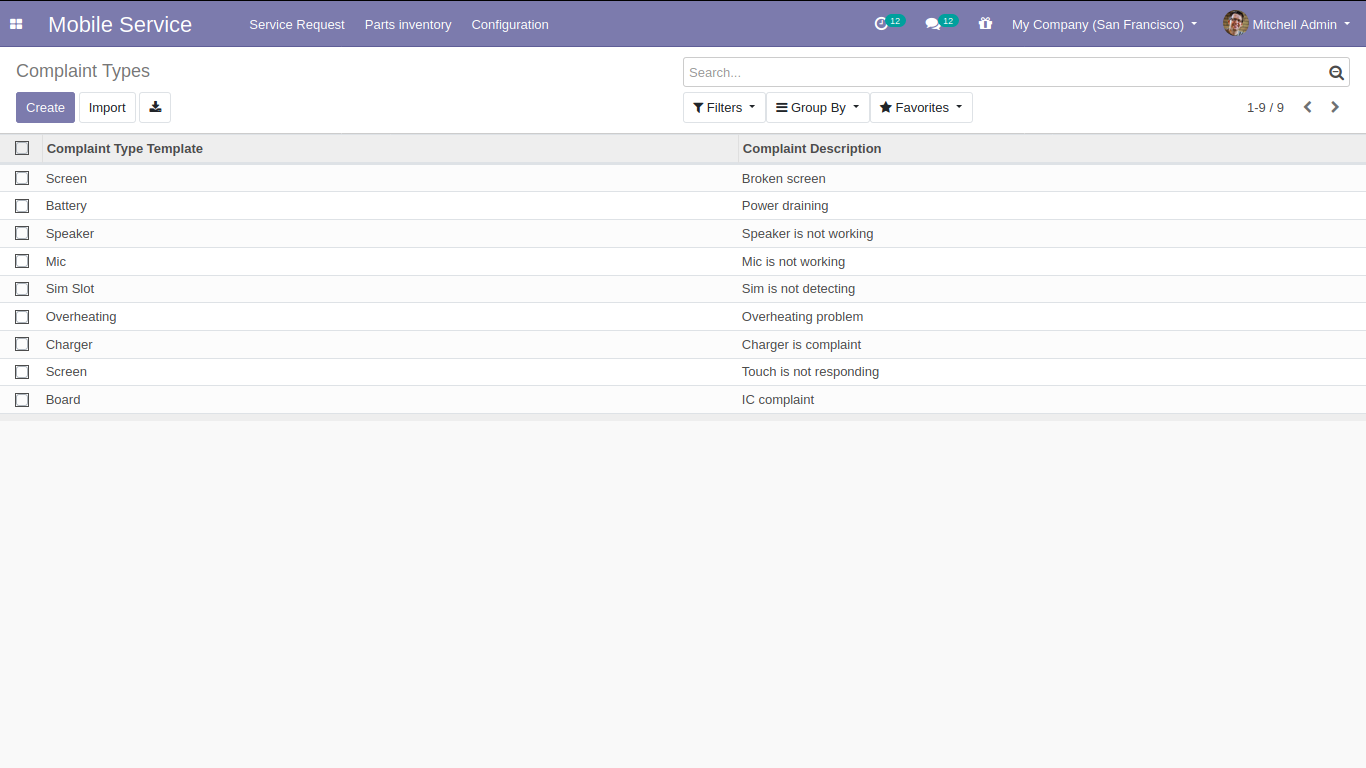This screenshot has height=768, width=1366.
Task: Focus the Search input field
Action: [x=1004, y=72]
